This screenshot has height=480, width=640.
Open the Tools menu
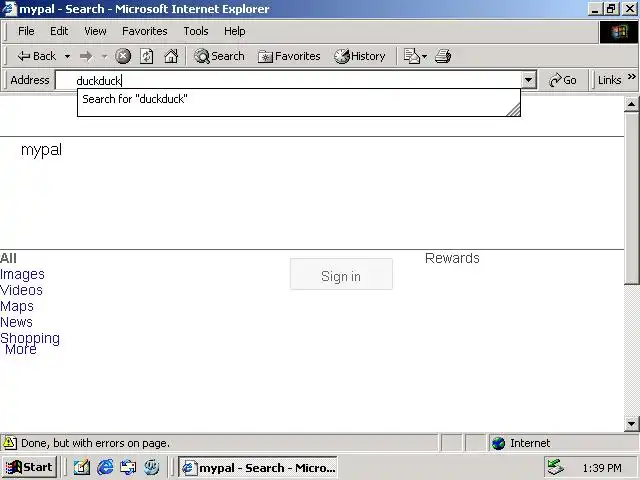[x=196, y=31]
